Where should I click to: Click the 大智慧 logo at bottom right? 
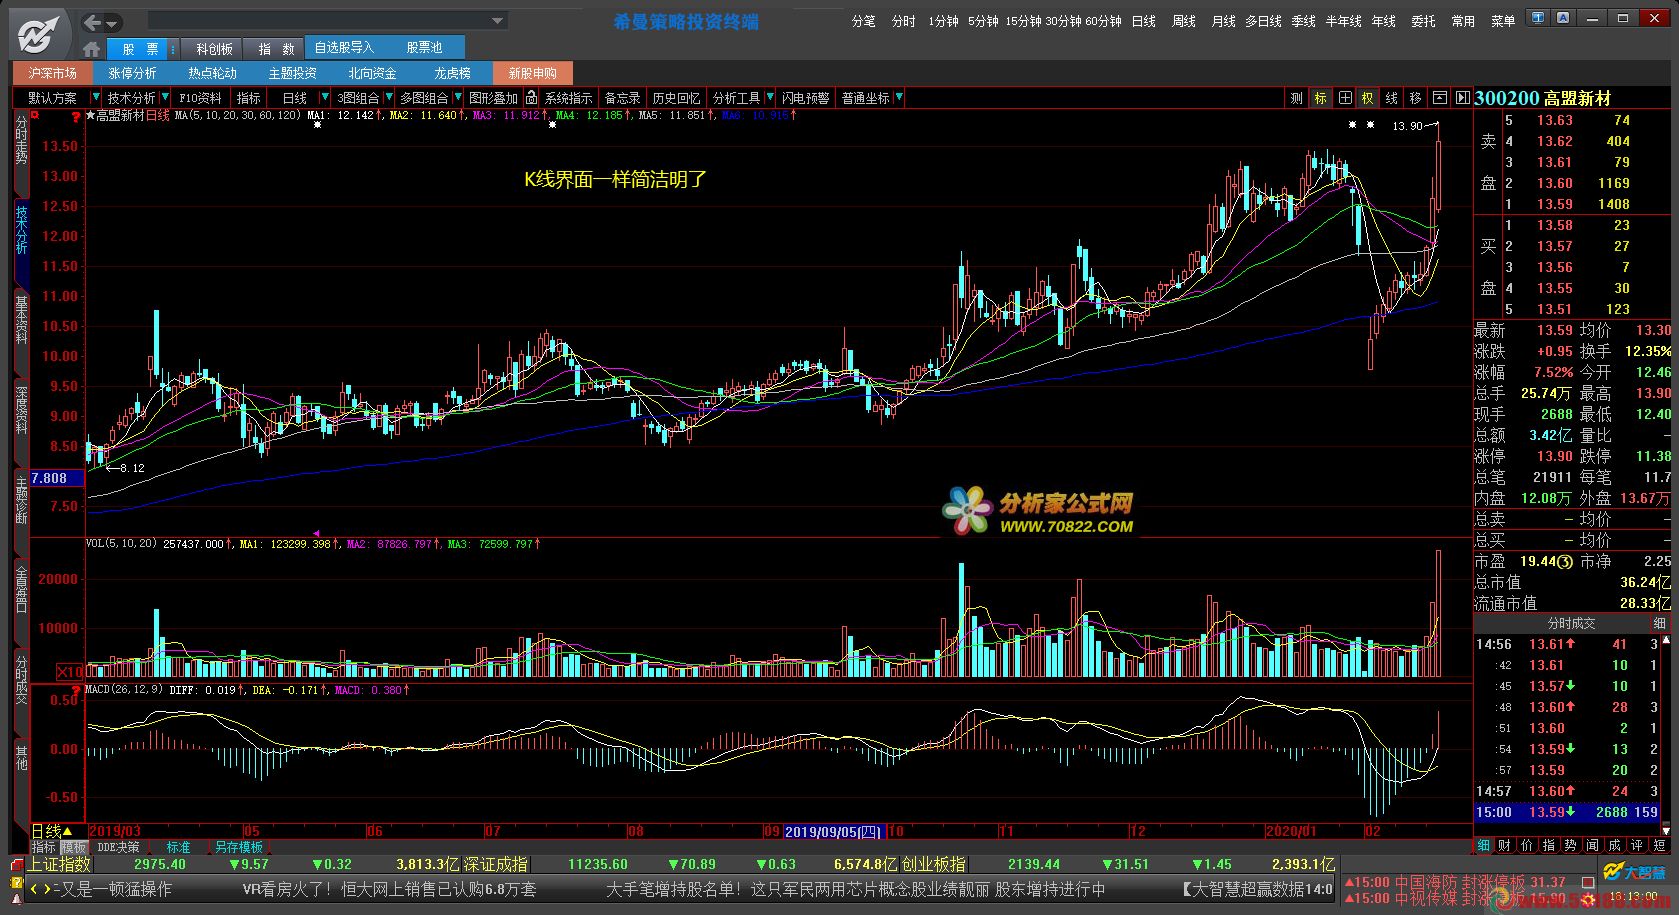click(1634, 872)
